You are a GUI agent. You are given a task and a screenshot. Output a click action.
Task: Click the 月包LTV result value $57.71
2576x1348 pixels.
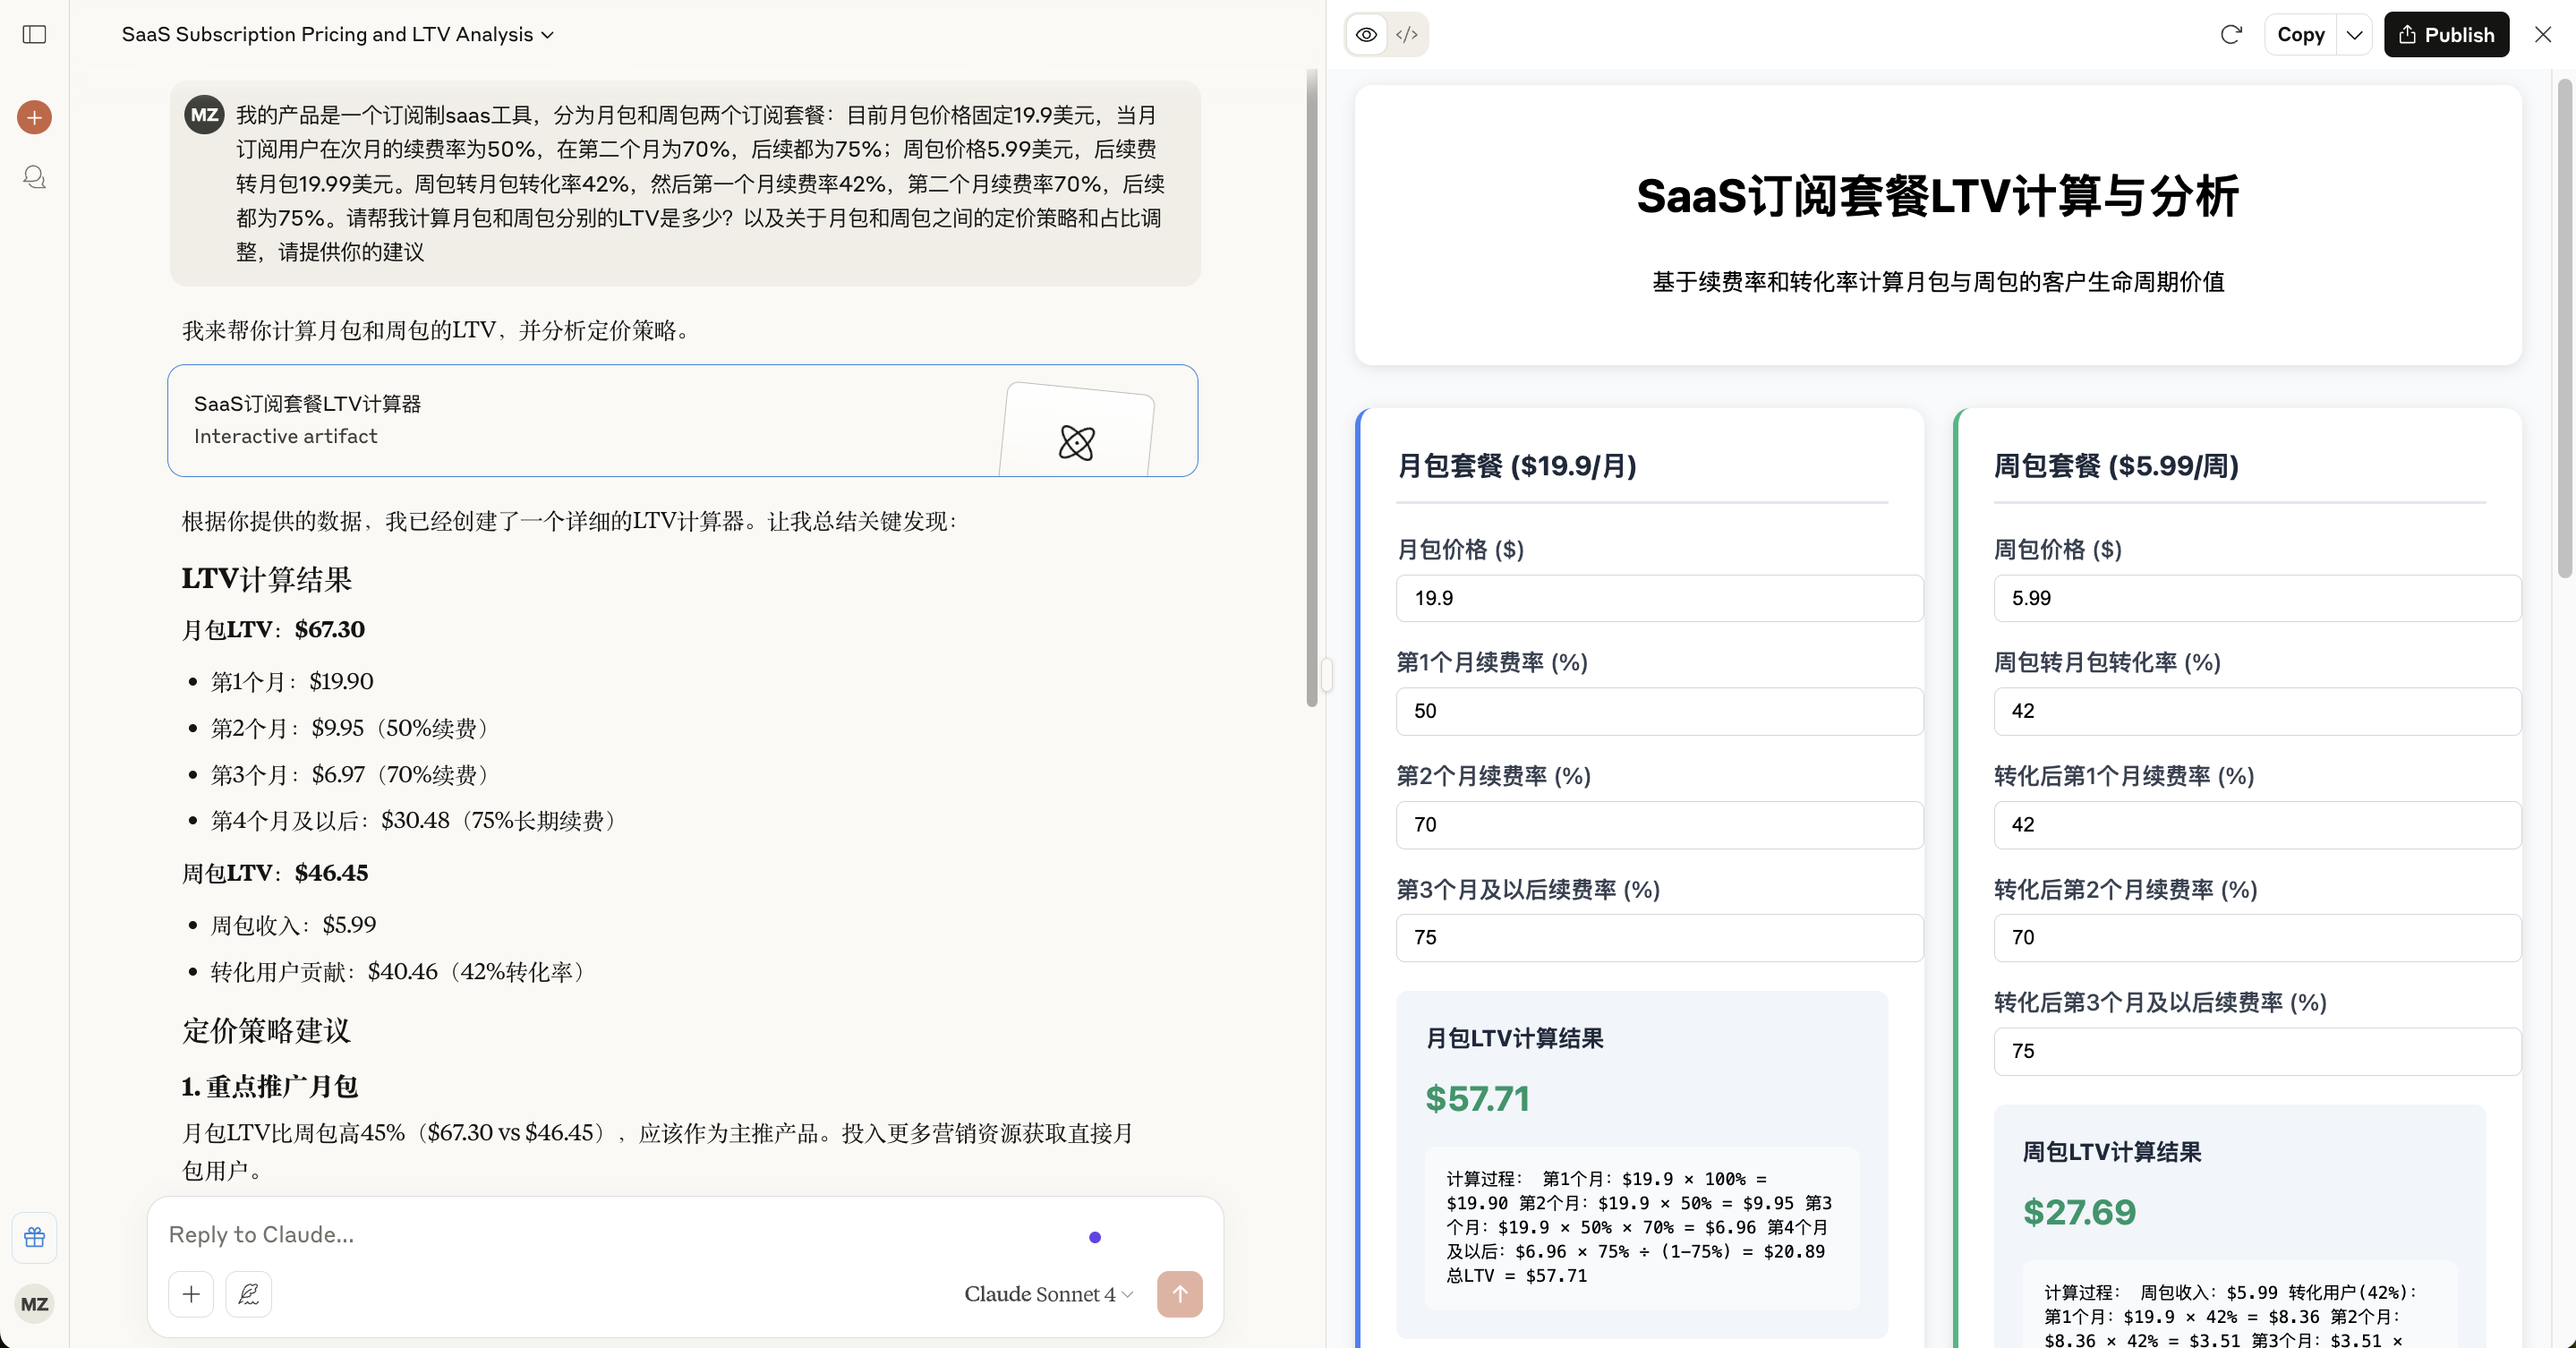pyautogui.click(x=1477, y=1098)
